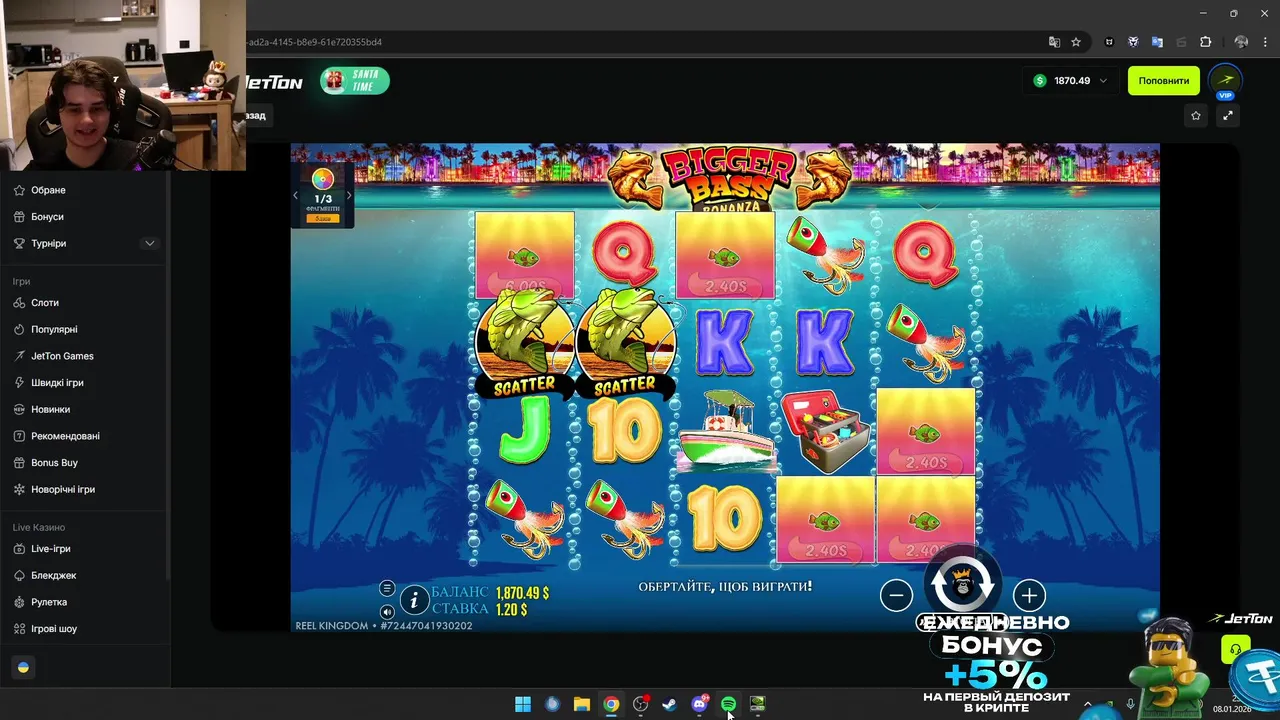Click the blue translate extension icon
The height and width of the screenshot is (720, 1280).
coord(1157,42)
